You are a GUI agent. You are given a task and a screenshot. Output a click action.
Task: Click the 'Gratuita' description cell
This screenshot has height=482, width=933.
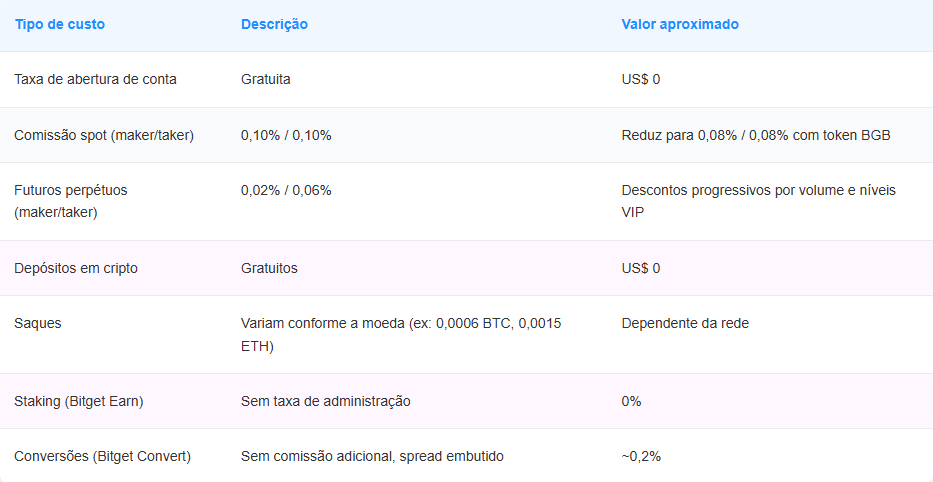click(x=266, y=79)
